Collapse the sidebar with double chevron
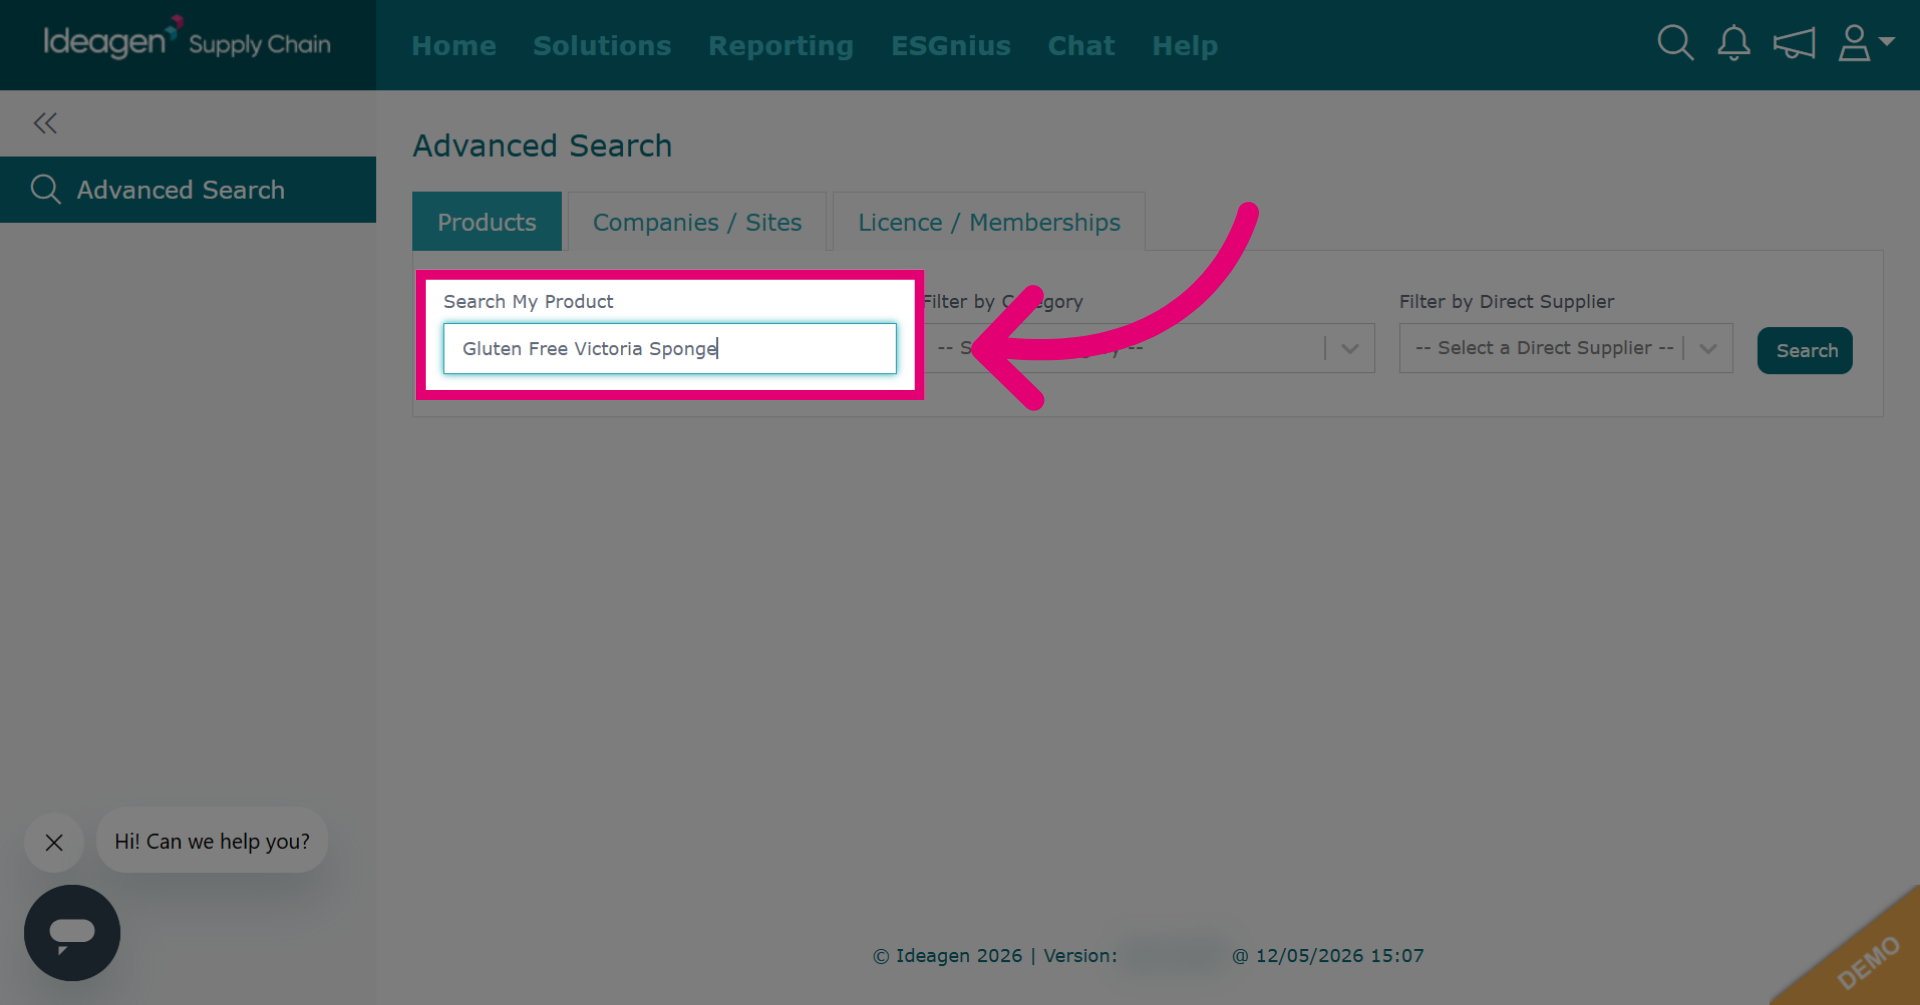The image size is (1920, 1005). pyautogui.click(x=45, y=123)
